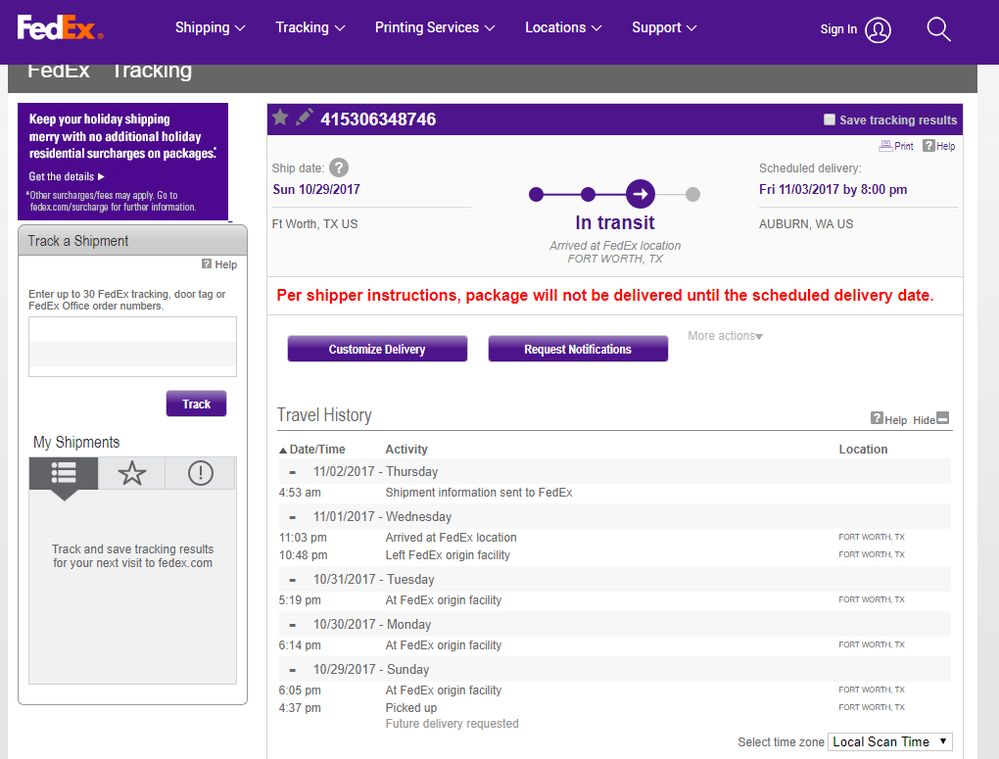Show My Shipments favorites star tab
This screenshot has height=759, width=999.
coord(132,473)
